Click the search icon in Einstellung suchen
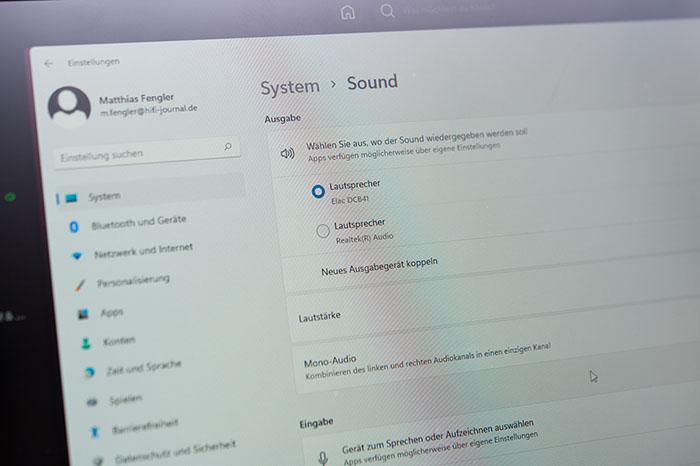 coord(228,146)
